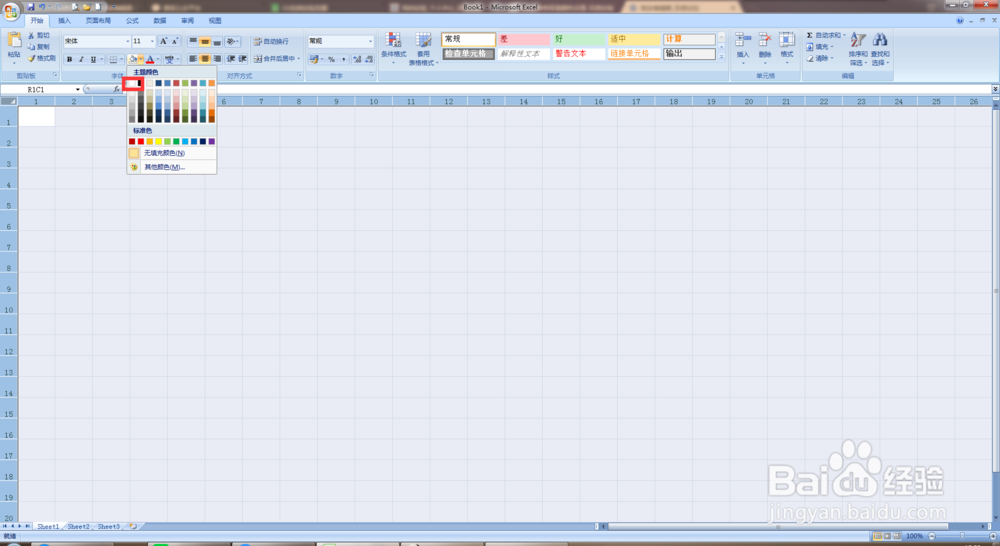Select the Format Painter (格式刷) brush
This screenshot has width=1000, height=546.
31,58
